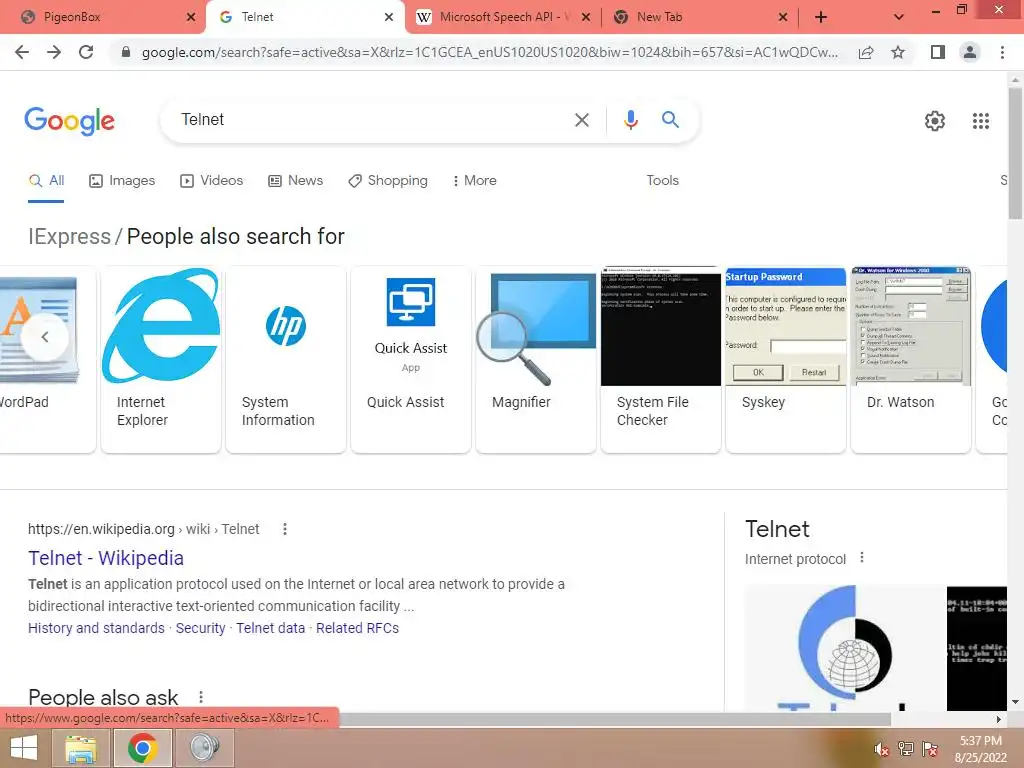Open search Tools options
Viewport: 1024px width, 768px height.
tap(662, 181)
